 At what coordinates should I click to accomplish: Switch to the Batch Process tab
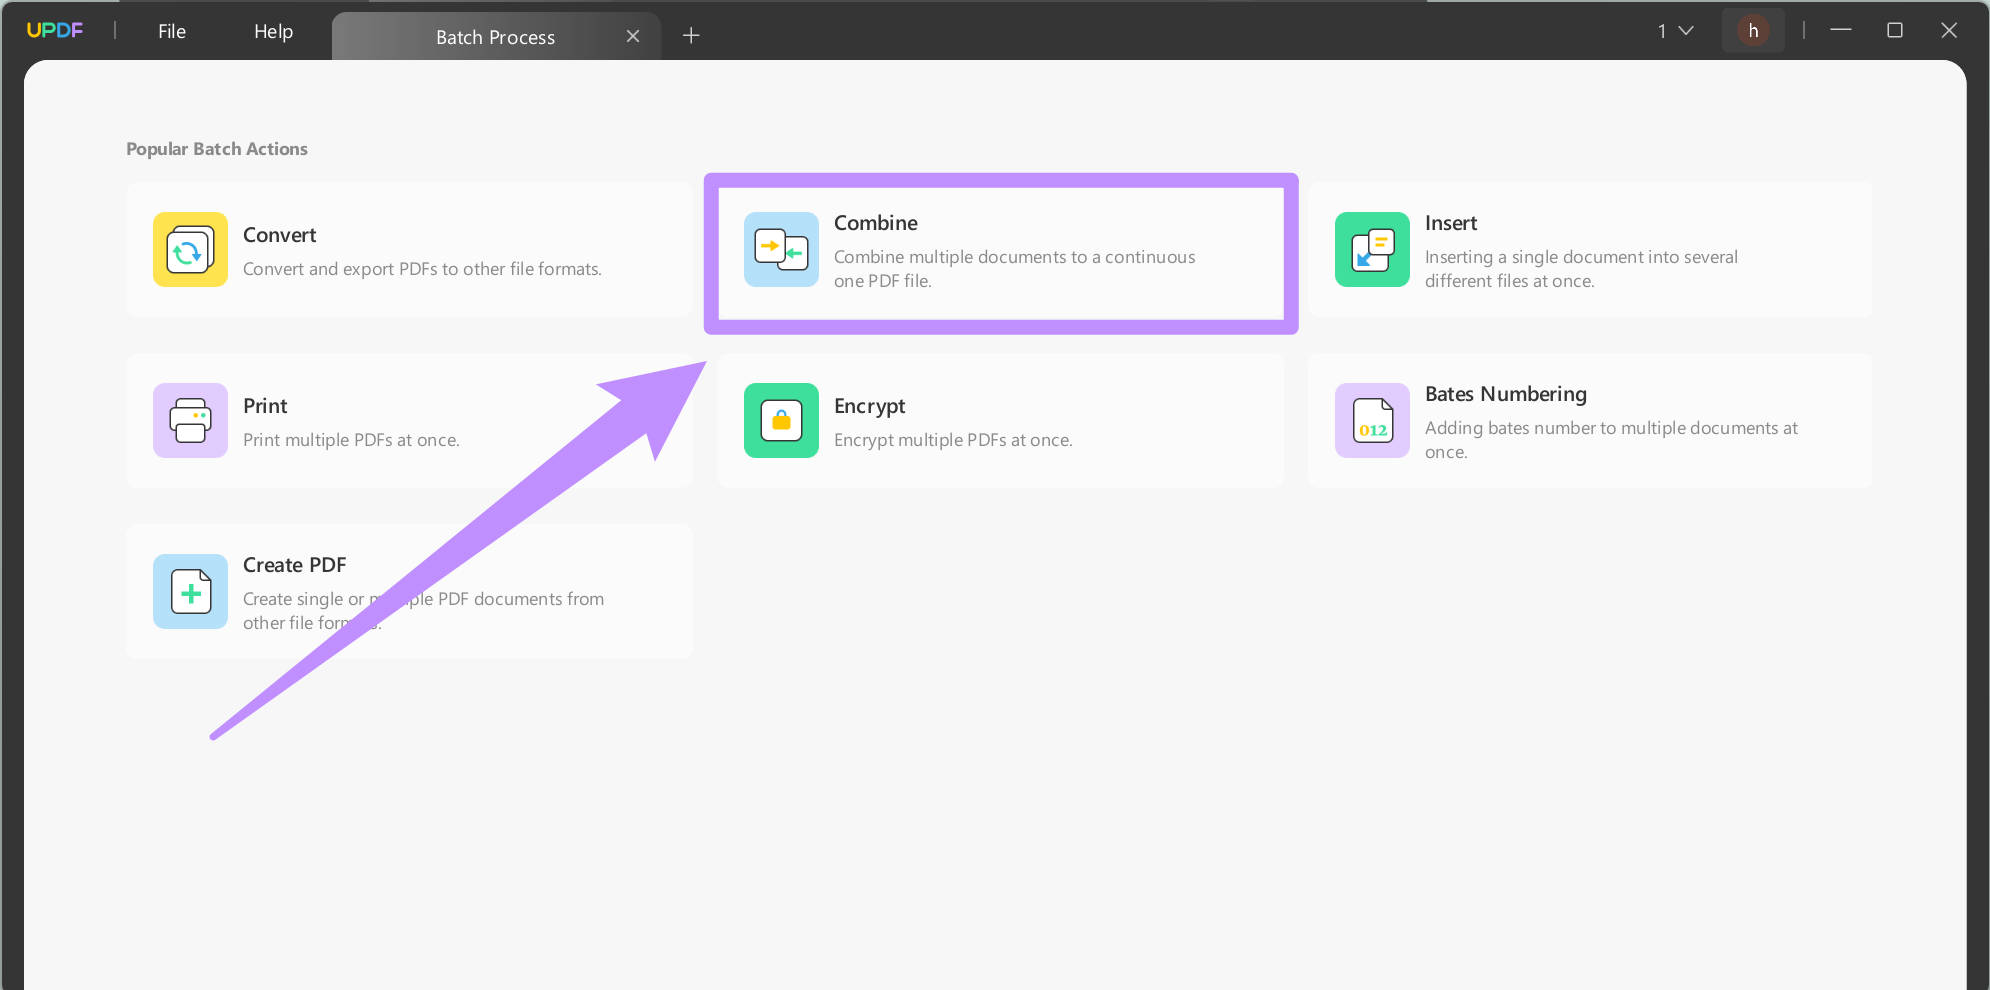pyautogui.click(x=495, y=37)
